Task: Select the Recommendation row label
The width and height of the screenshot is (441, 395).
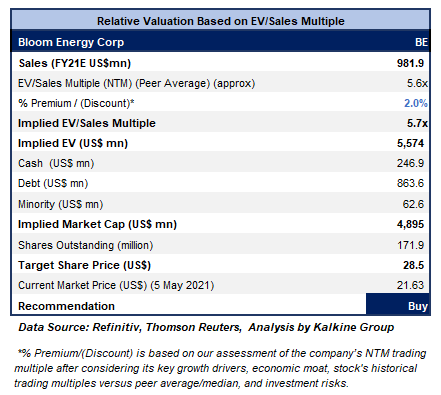Action: point(66,306)
